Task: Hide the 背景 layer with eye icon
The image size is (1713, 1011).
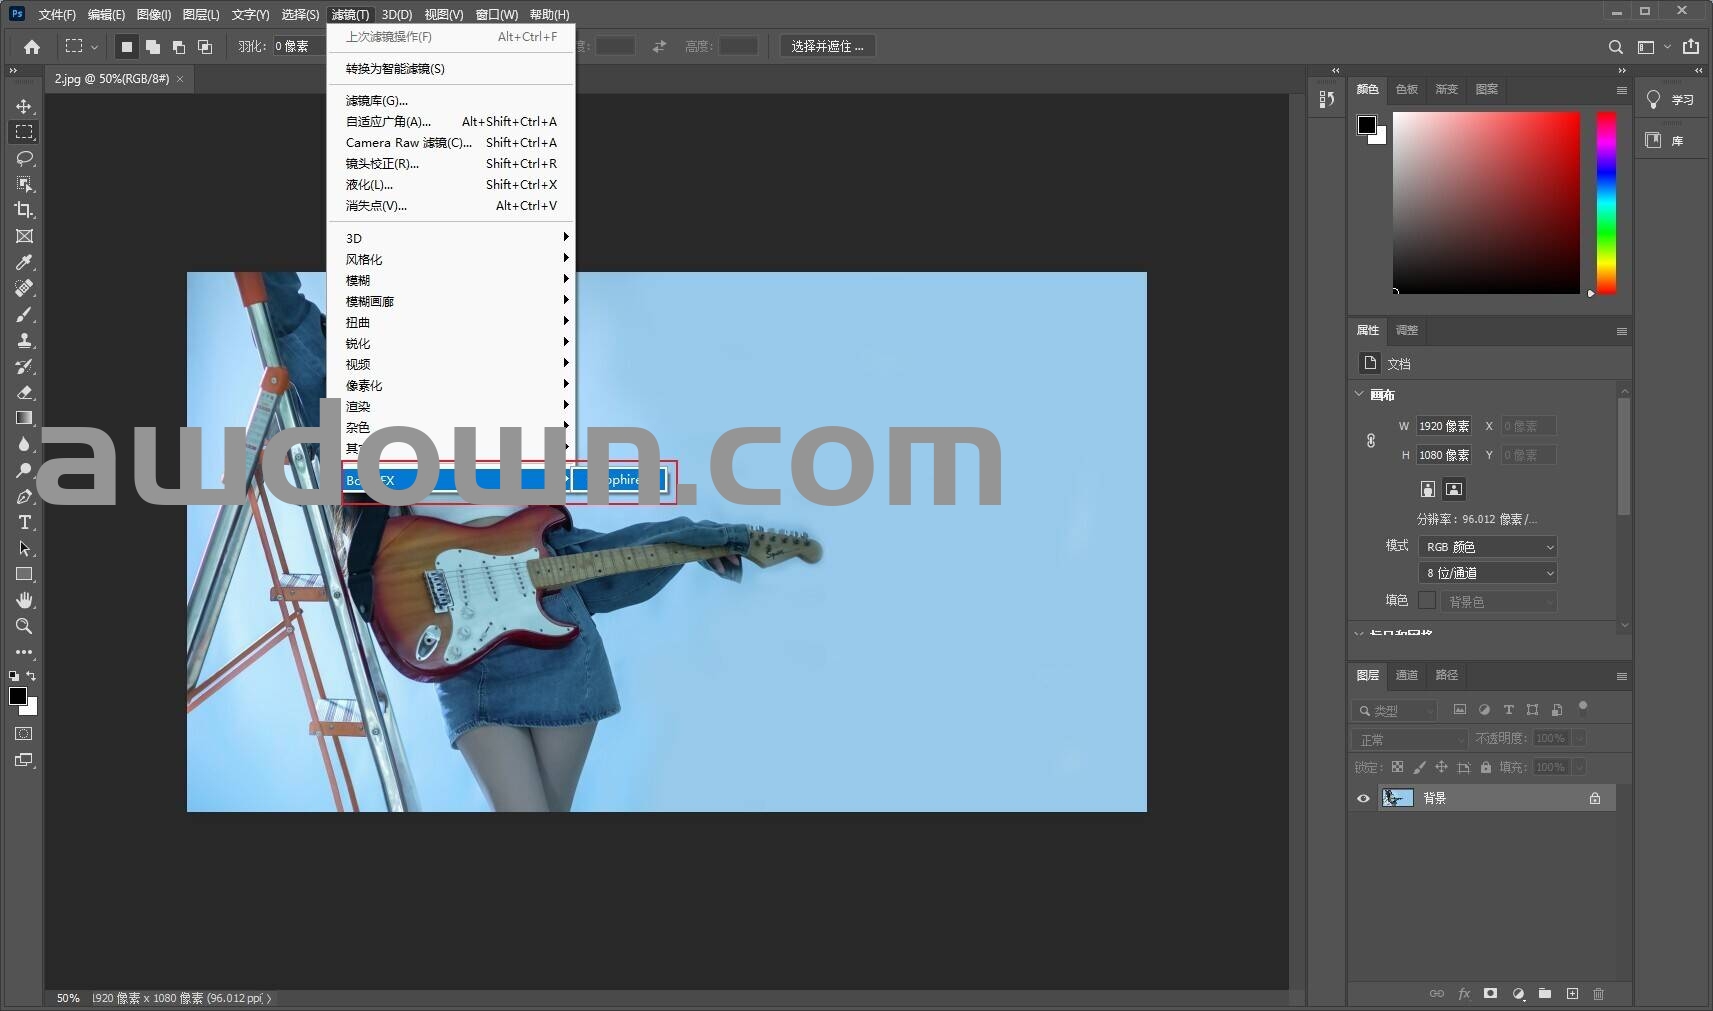Action: (1363, 798)
